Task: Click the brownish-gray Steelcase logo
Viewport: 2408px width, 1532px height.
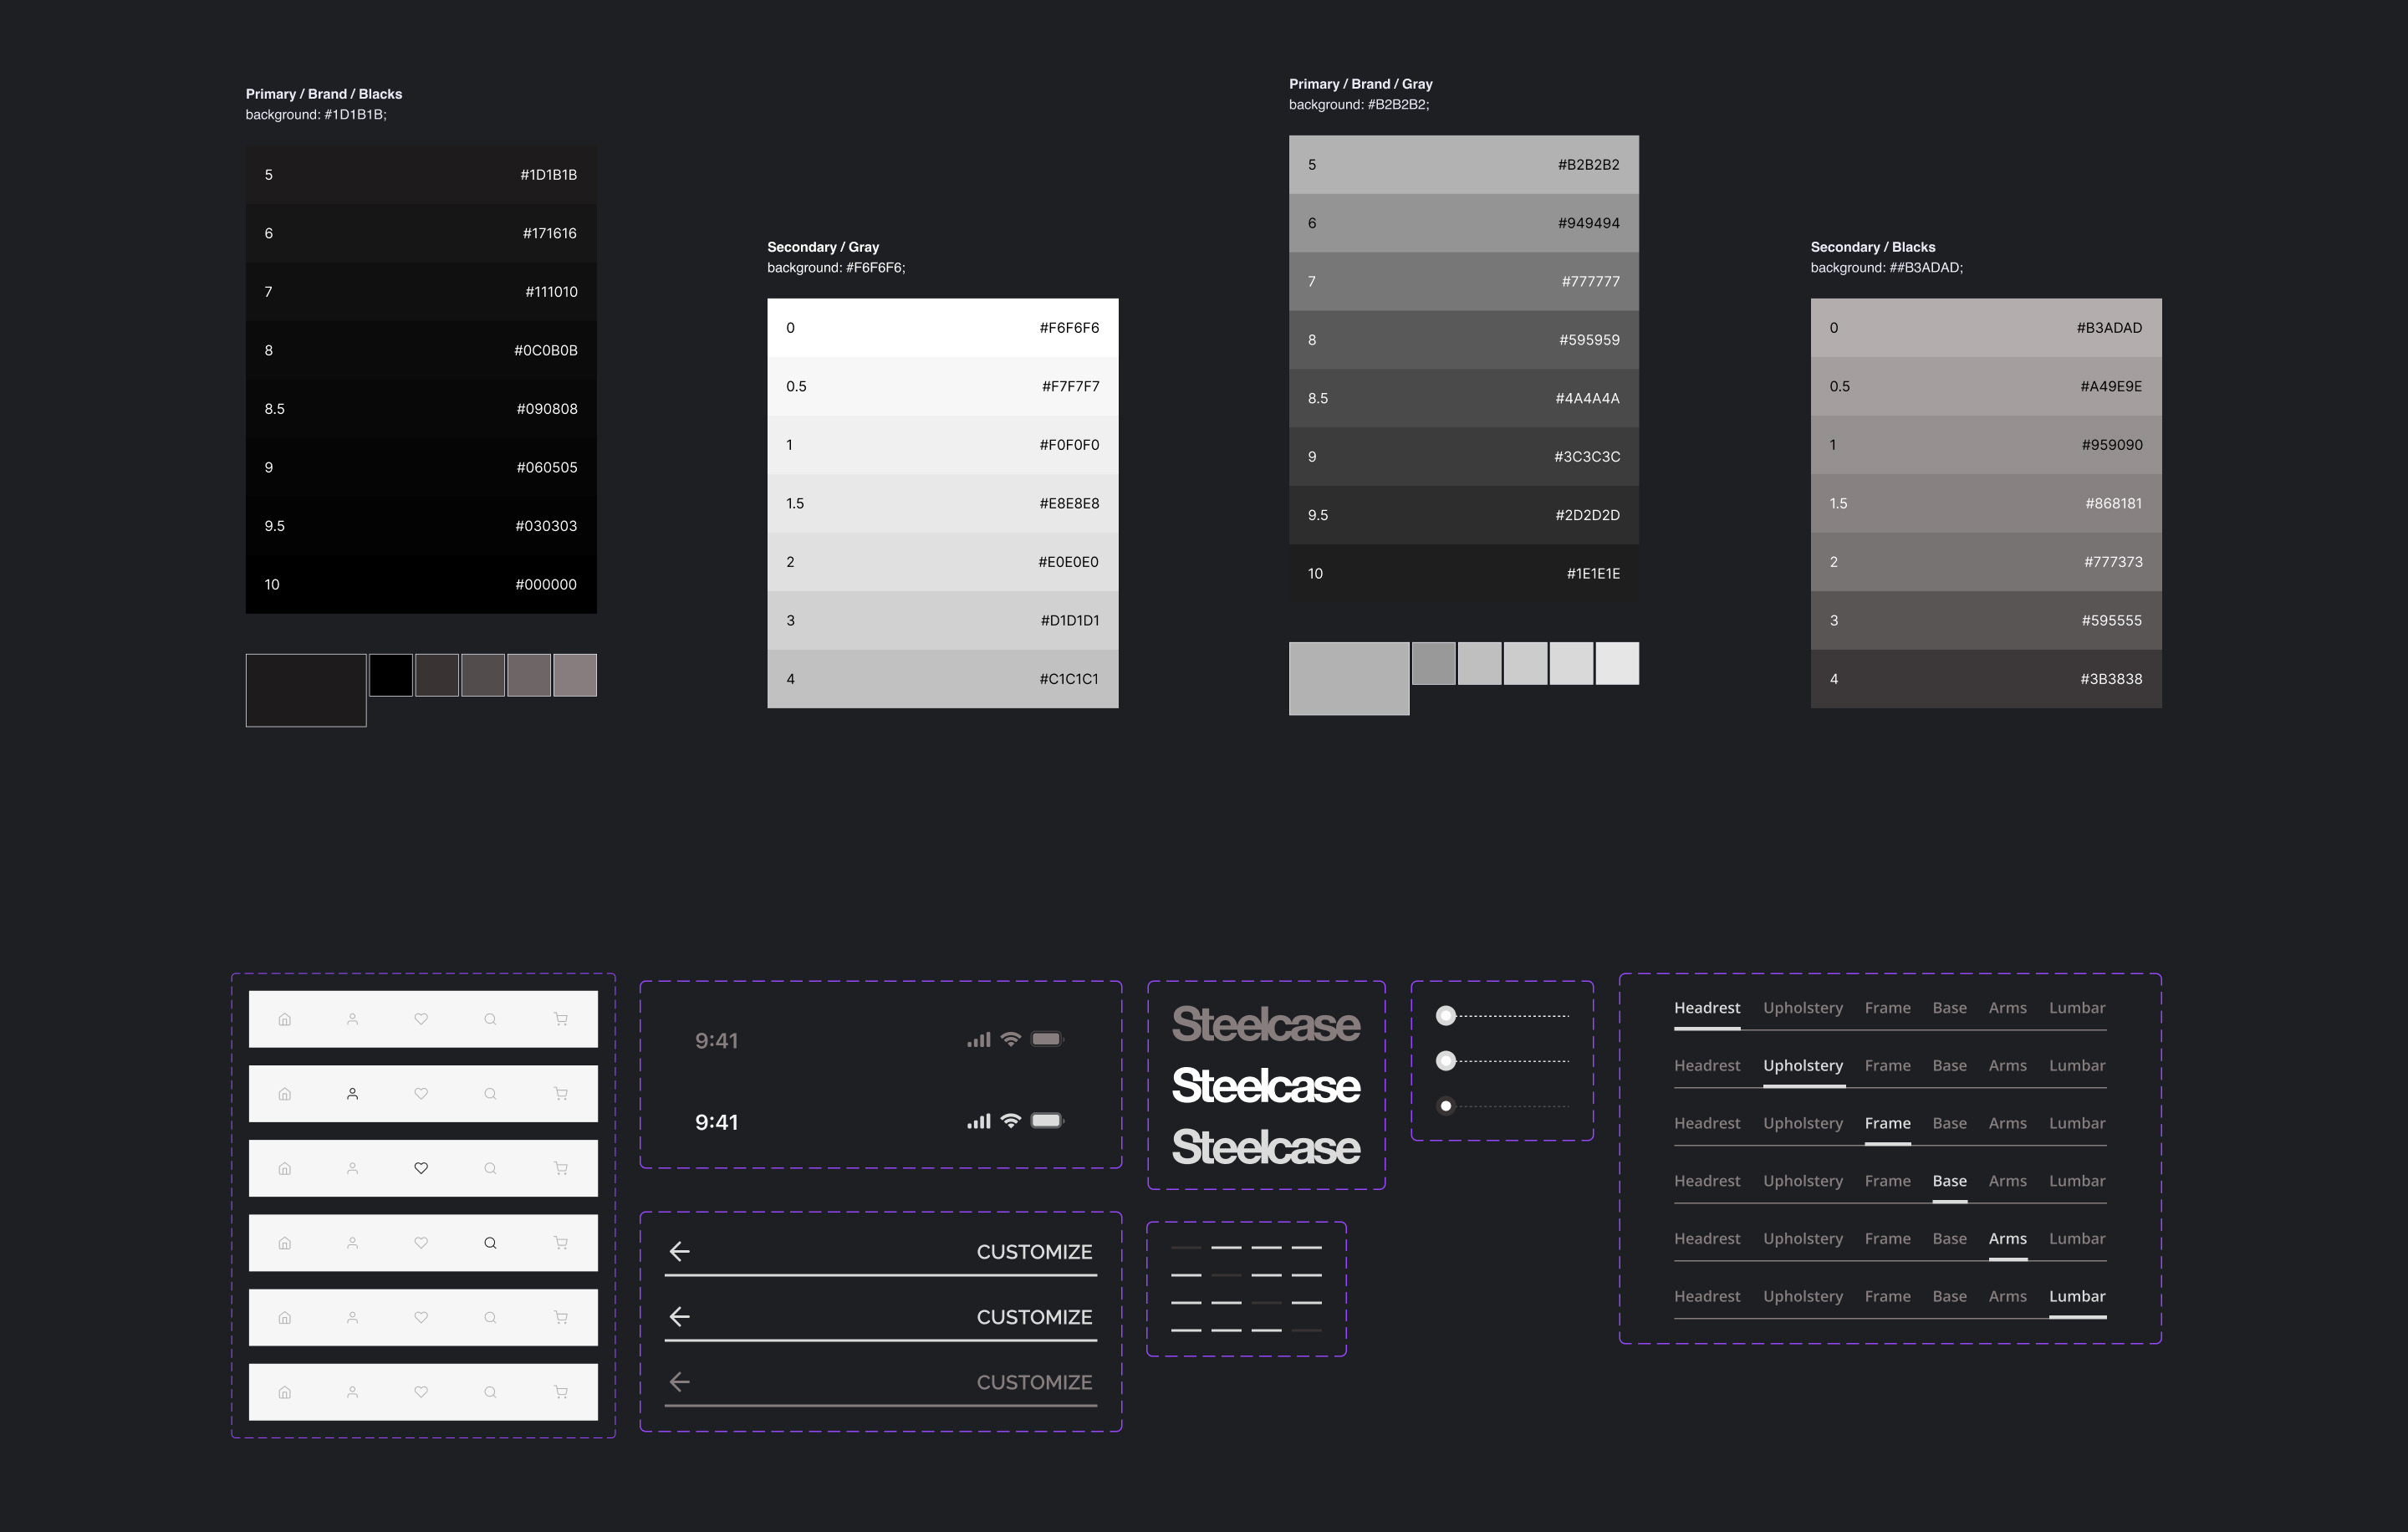Action: 1265,1024
